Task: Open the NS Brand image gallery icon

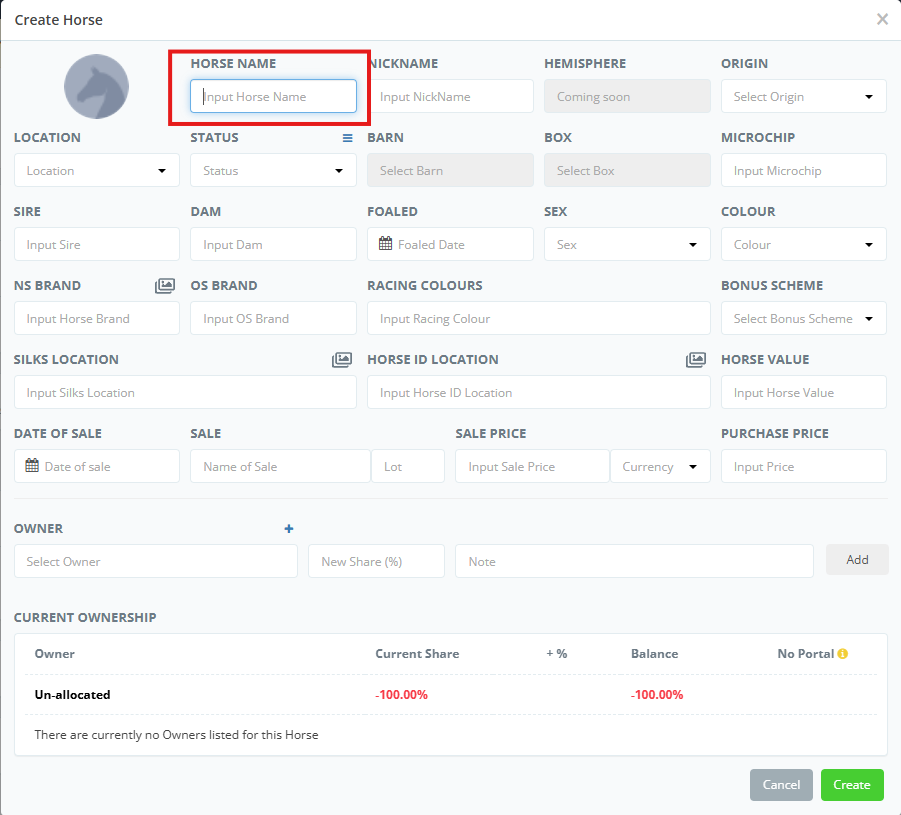Action: (165, 286)
